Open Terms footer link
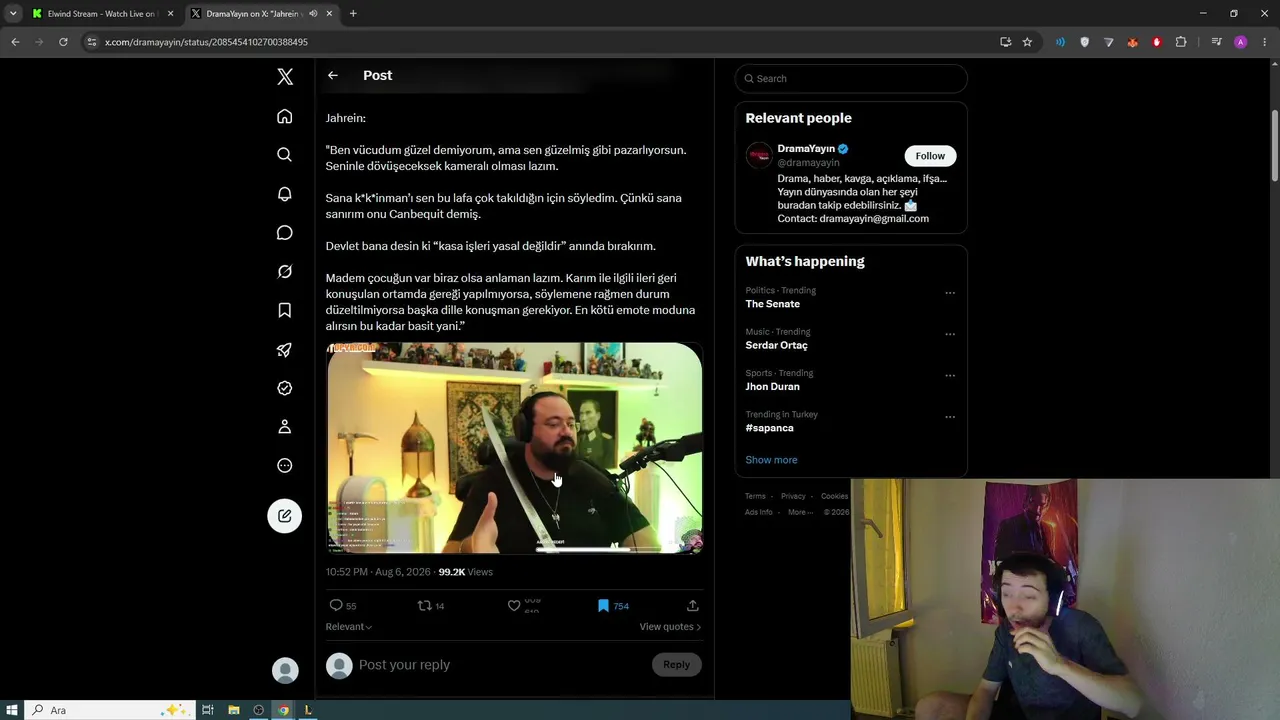Viewport: 1280px width, 720px height. pos(755,496)
